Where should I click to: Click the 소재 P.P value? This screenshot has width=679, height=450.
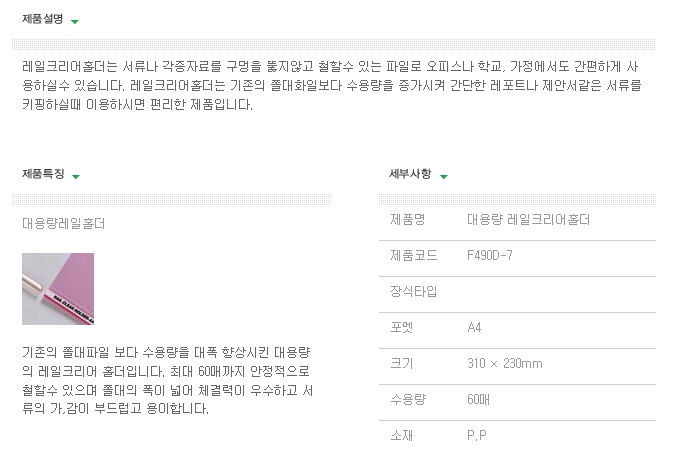477,435
